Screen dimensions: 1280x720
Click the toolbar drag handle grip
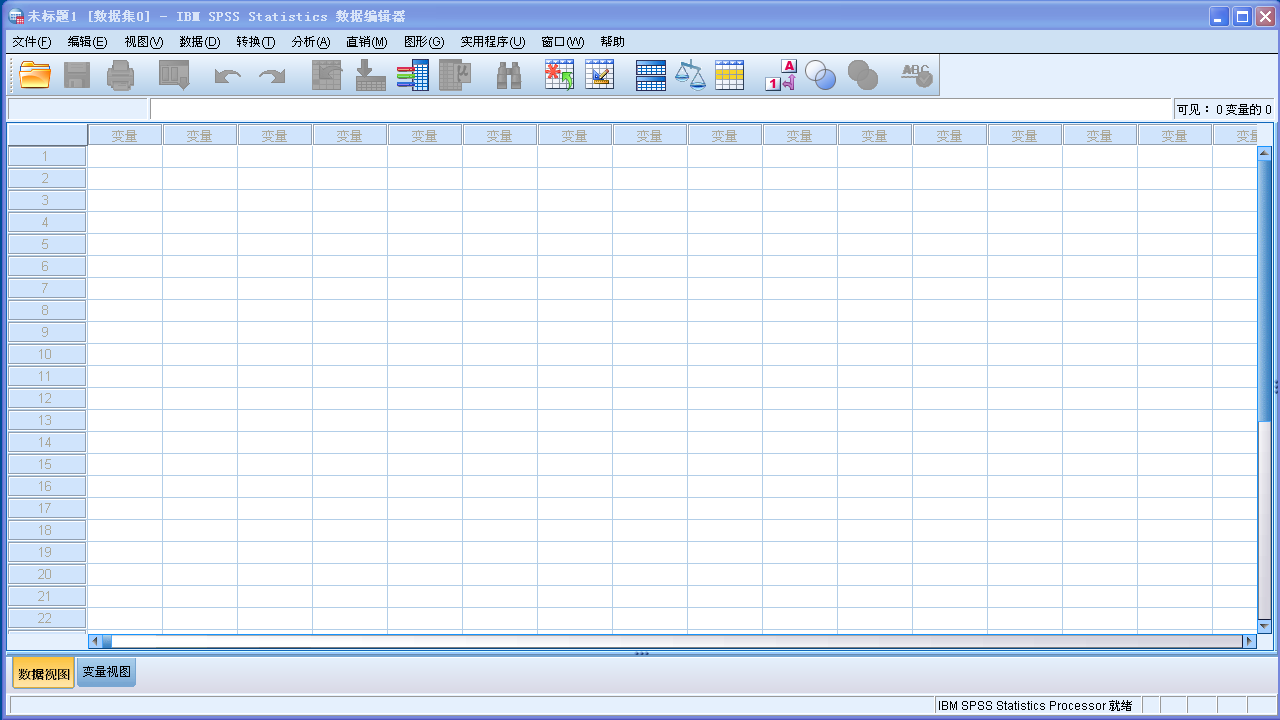tap(11, 75)
